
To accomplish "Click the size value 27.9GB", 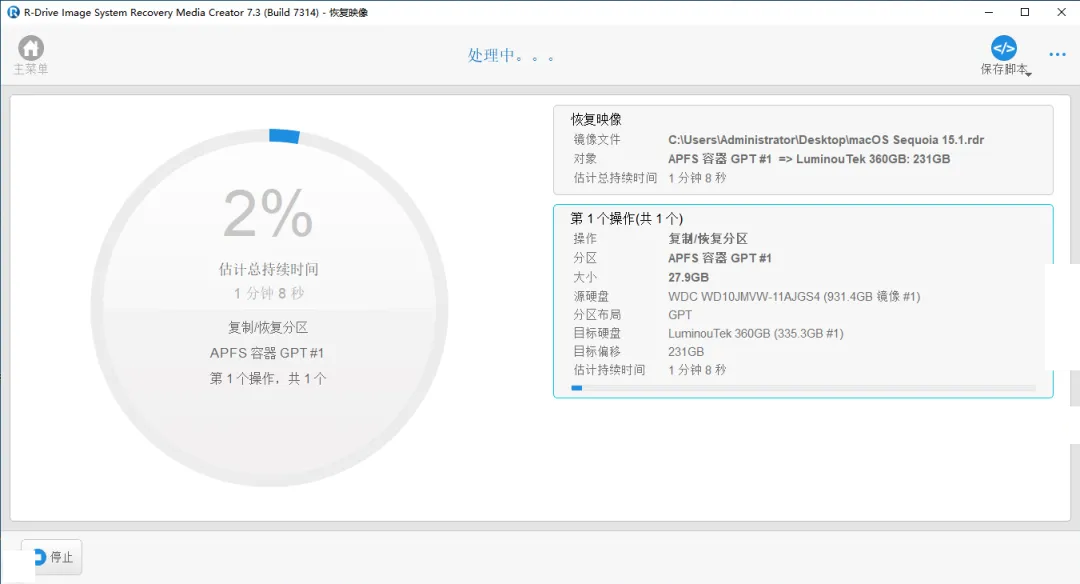I will click(x=688, y=278).
